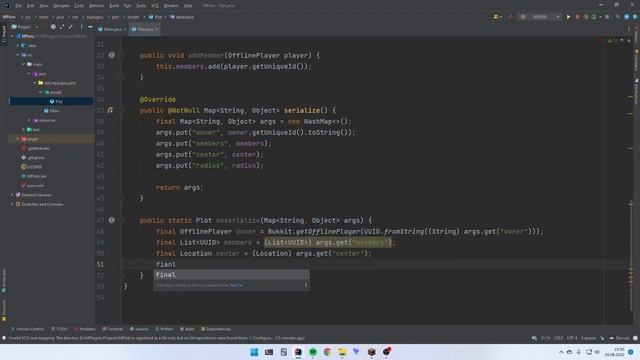Hide the Project panel with the minus icon

point(90,27)
